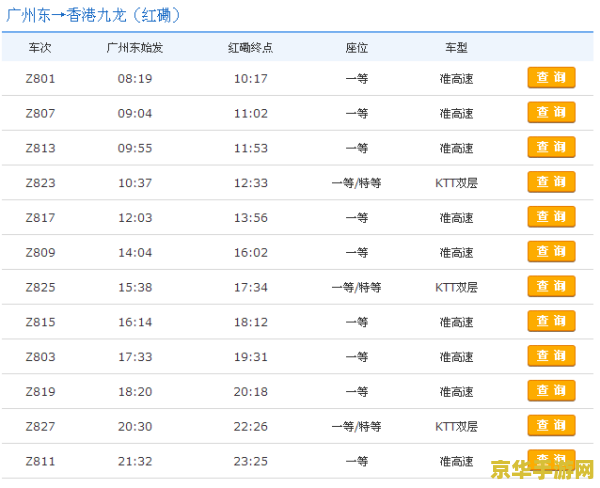The image size is (600, 488).
Task: Click 一等/特等 seat cell for Z827
Action: pos(357,427)
